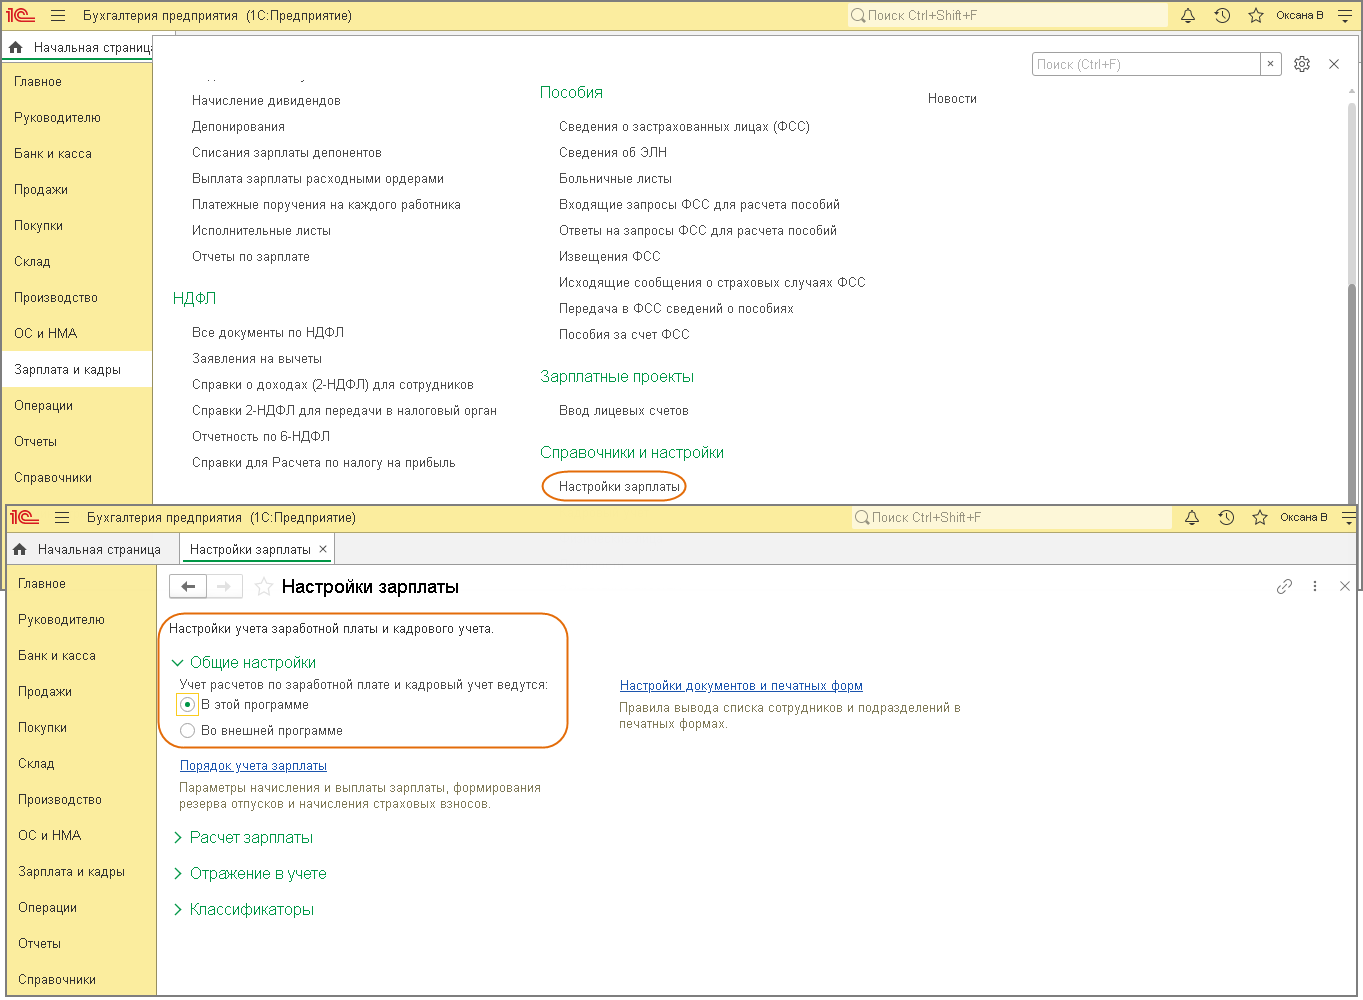Open favorites star in upper window title bar

coord(1256,16)
